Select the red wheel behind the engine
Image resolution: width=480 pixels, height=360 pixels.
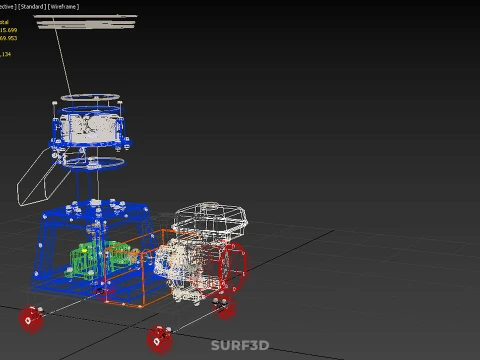click(226, 307)
